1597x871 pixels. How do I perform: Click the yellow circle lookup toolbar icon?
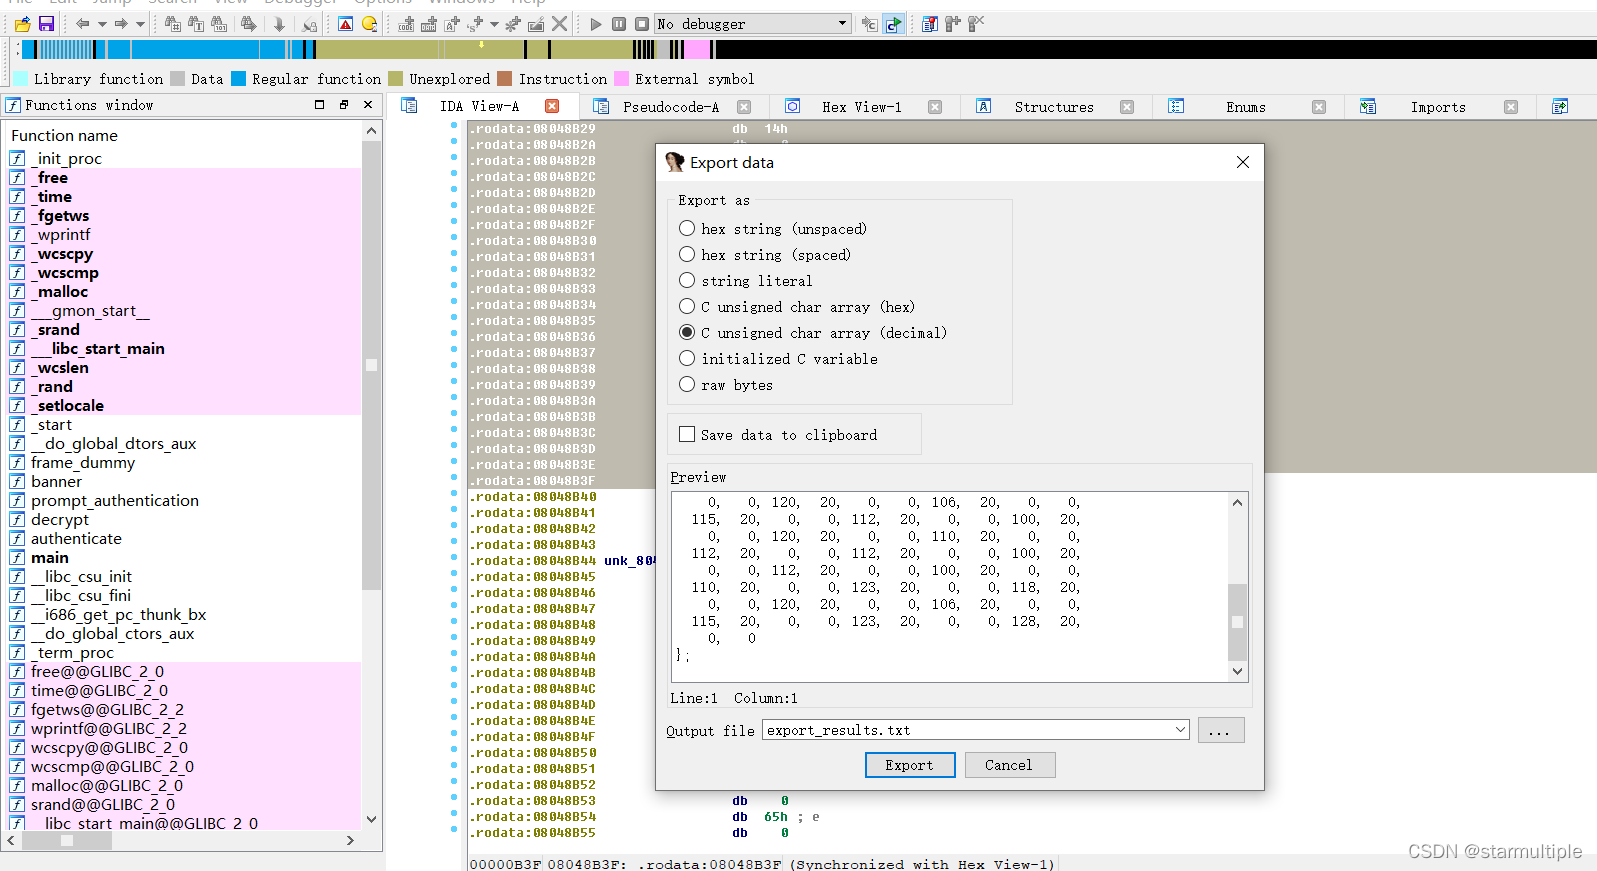point(370,24)
